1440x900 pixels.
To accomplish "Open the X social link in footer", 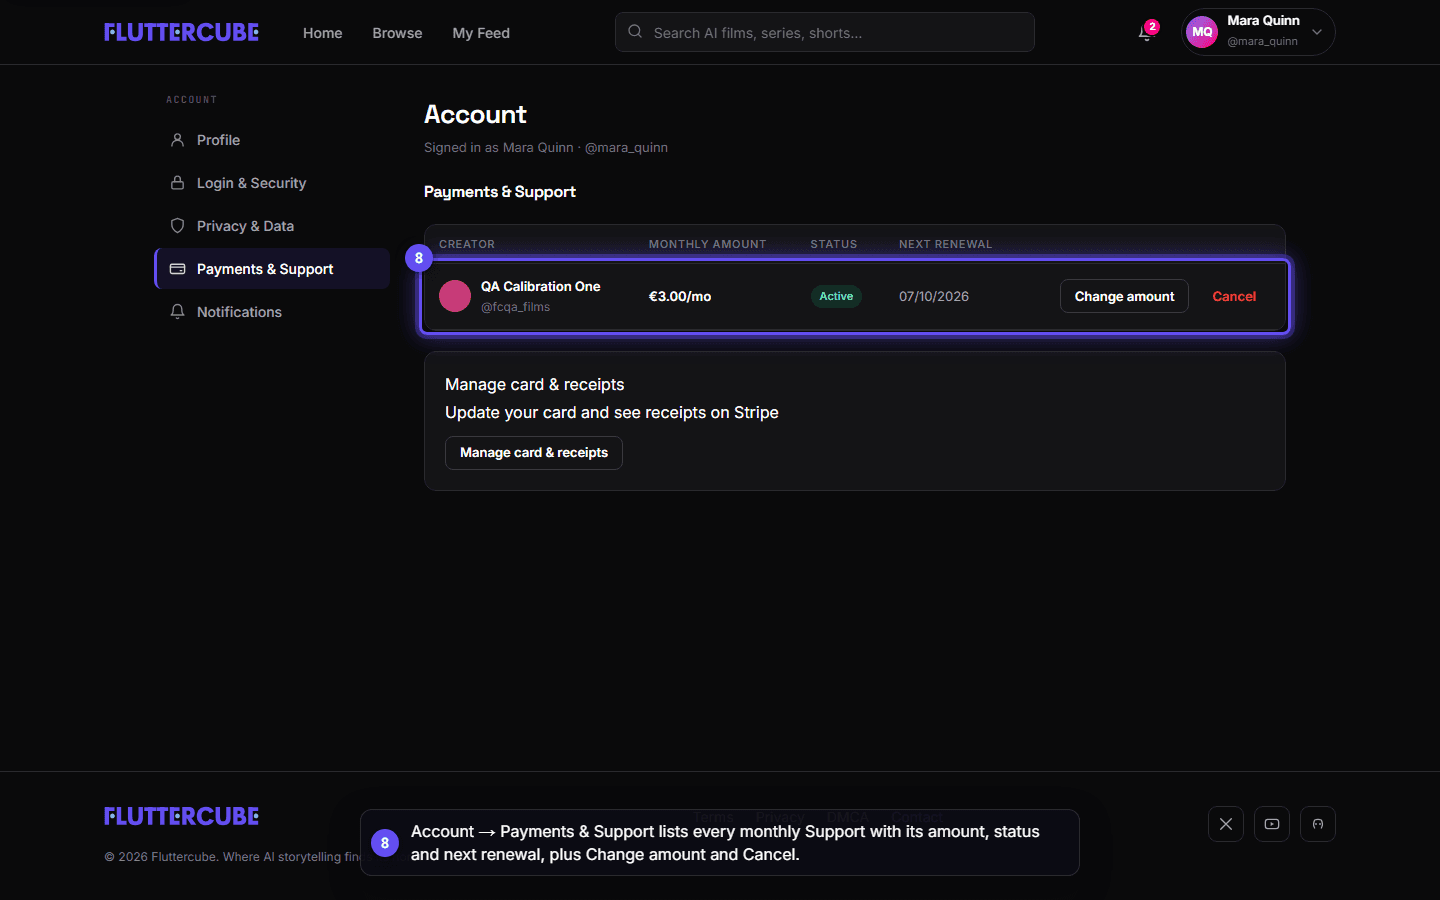I will tap(1226, 824).
